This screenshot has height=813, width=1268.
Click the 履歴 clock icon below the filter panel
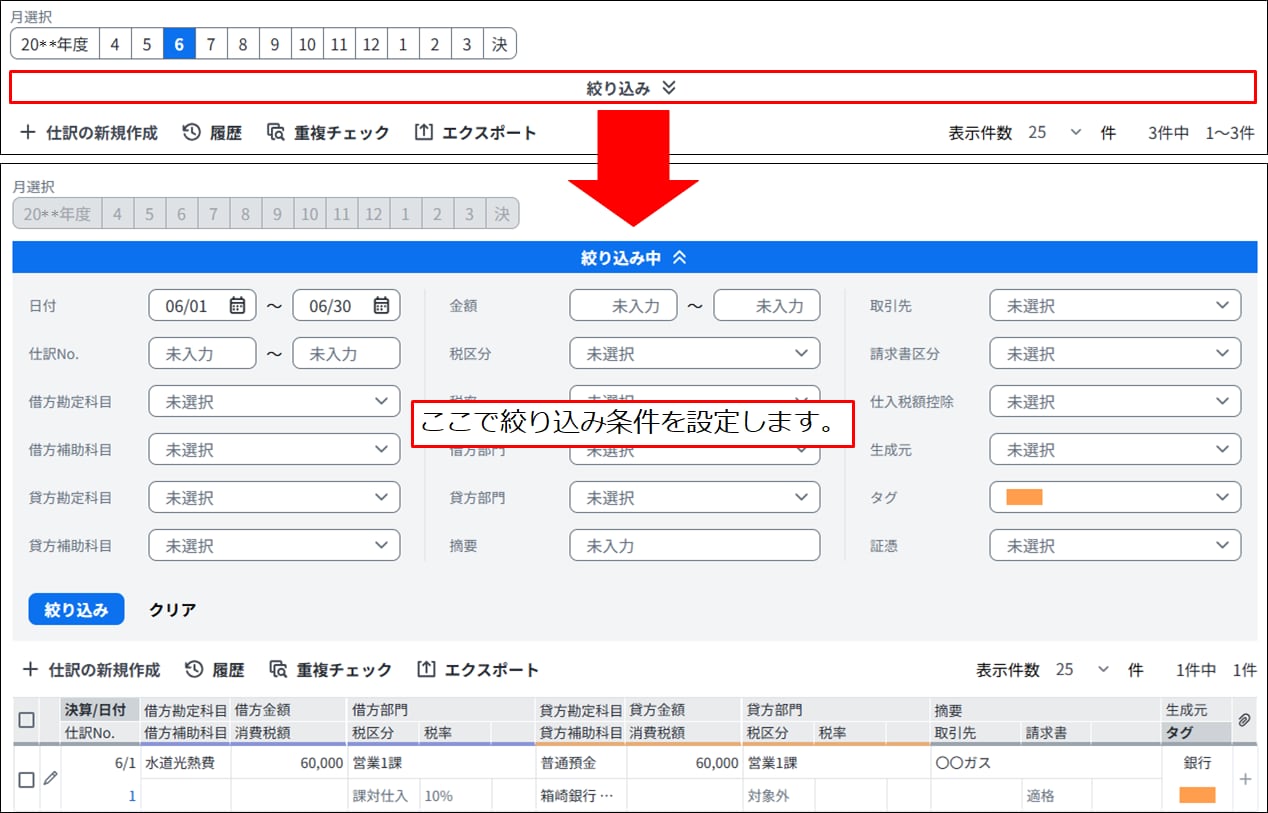coord(195,670)
